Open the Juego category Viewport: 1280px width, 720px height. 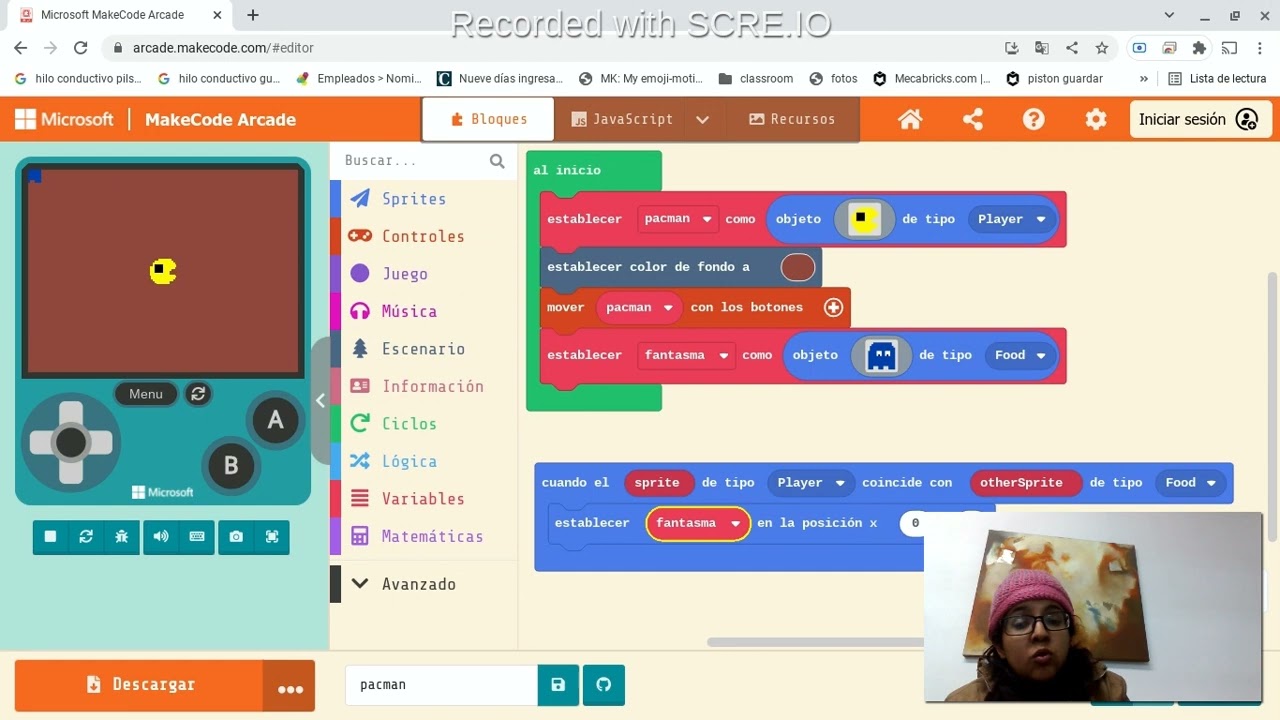404,274
